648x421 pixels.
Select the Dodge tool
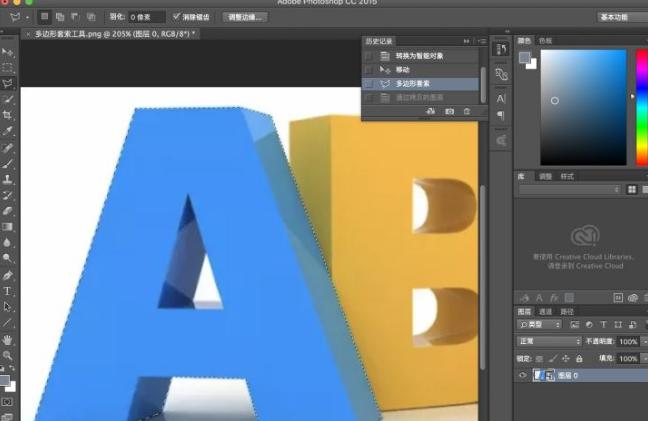click(7, 258)
